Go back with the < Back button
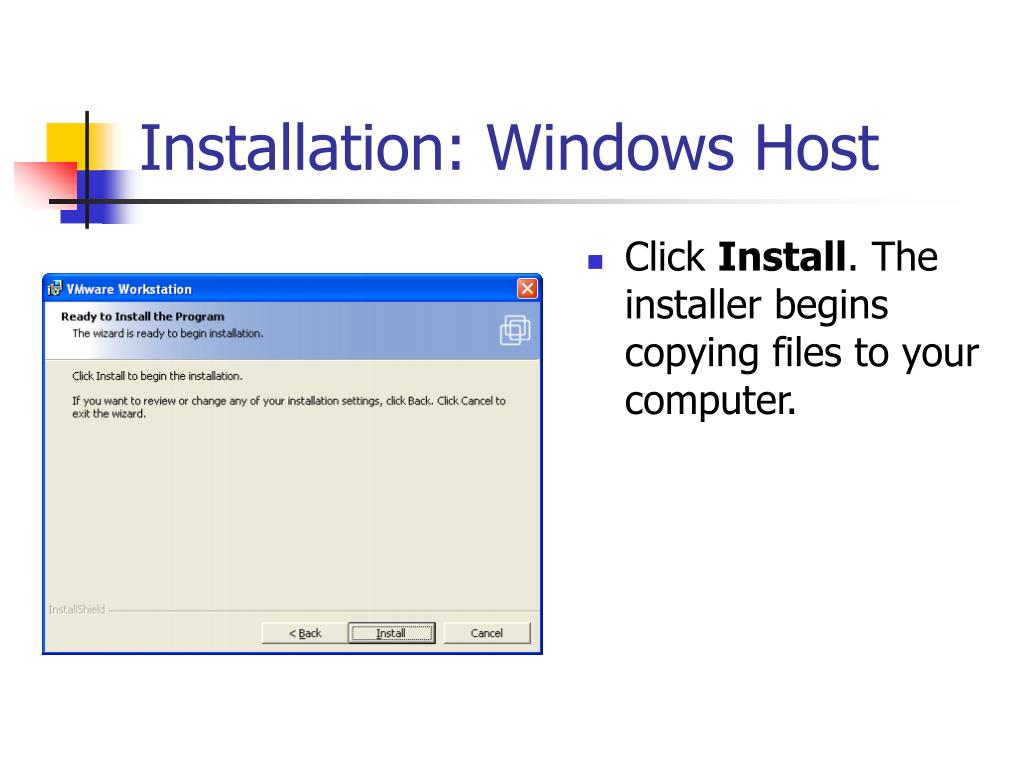This screenshot has width=1024, height=768. tap(304, 633)
